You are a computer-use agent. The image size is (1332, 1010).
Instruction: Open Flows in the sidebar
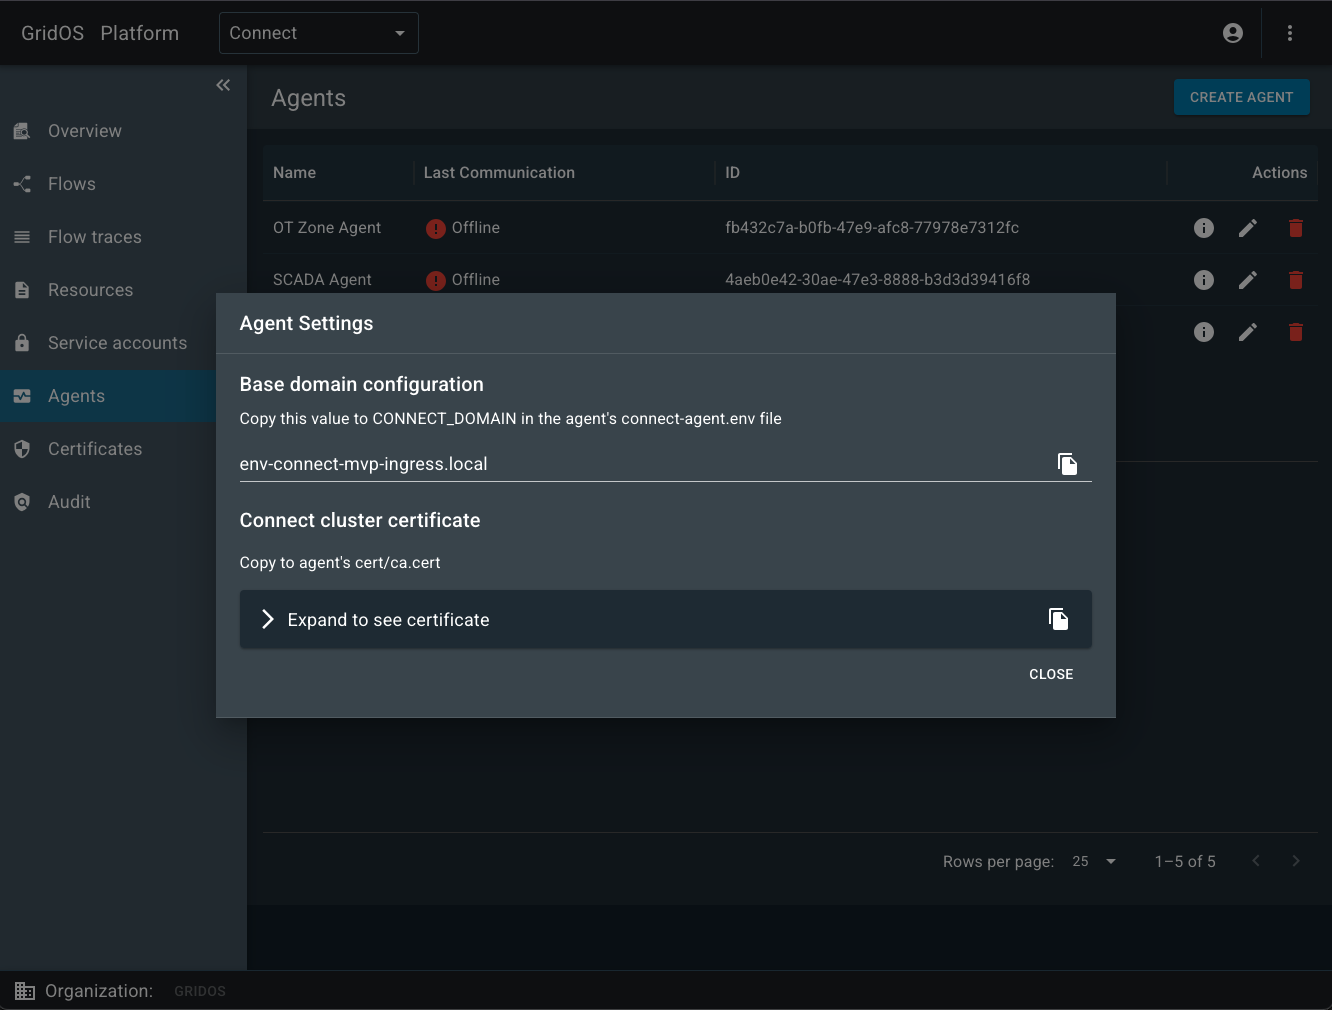pyautogui.click(x=72, y=184)
